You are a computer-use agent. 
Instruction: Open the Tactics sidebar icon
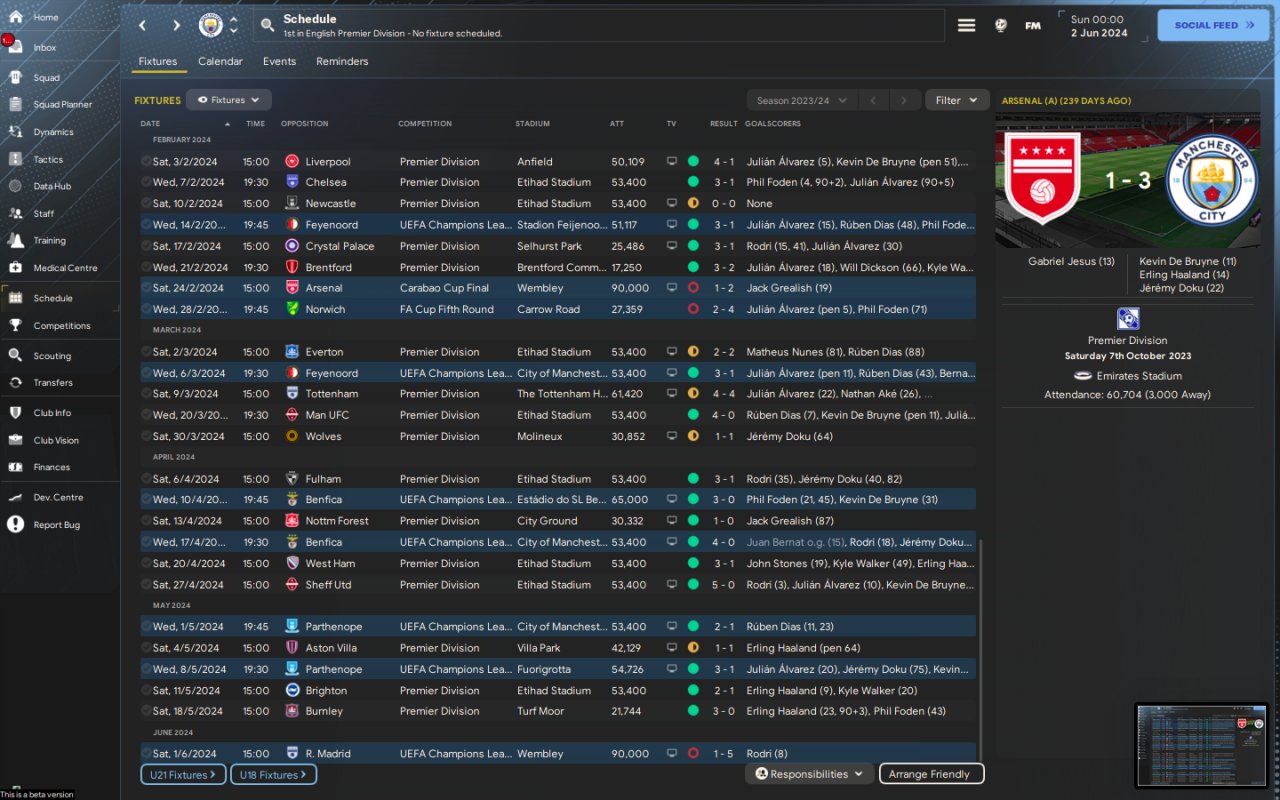pos(15,159)
